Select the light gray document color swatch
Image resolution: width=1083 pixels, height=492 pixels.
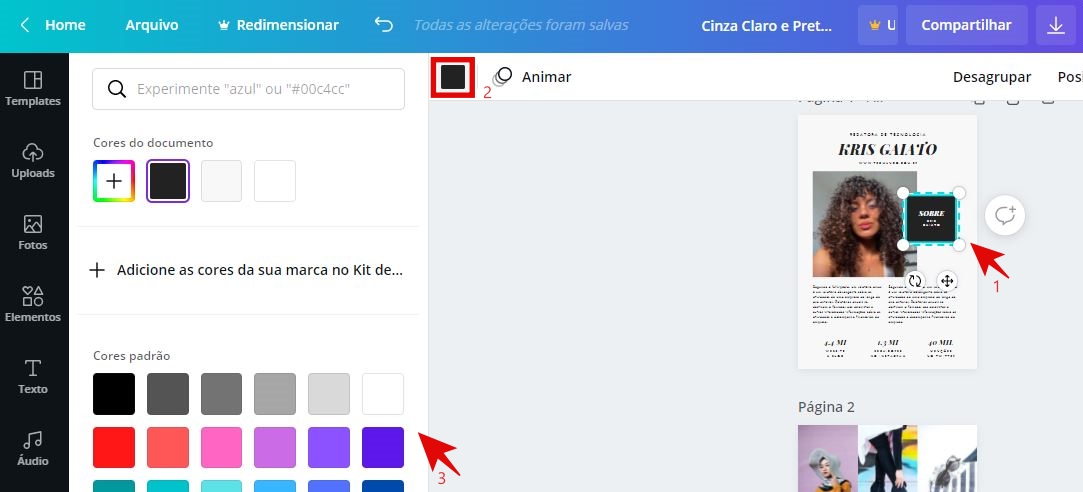[x=222, y=181]
